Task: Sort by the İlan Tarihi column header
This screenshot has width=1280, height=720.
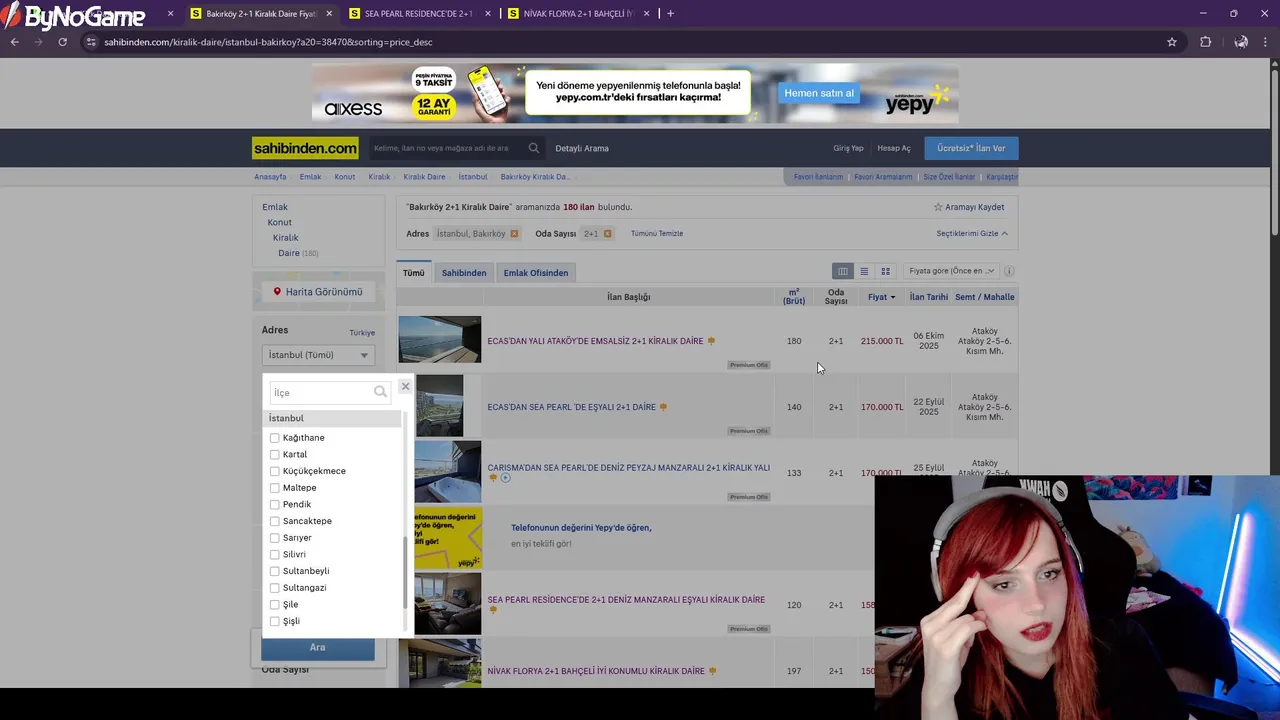Action: click(x=929, y=297)
